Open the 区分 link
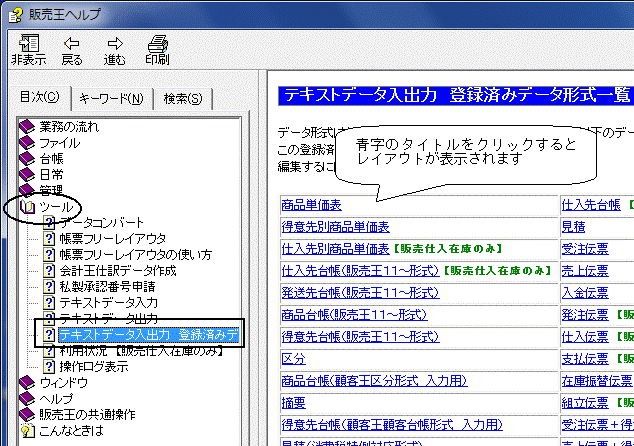The height and width of the screenshot is (446, 634). coord(294,359)
